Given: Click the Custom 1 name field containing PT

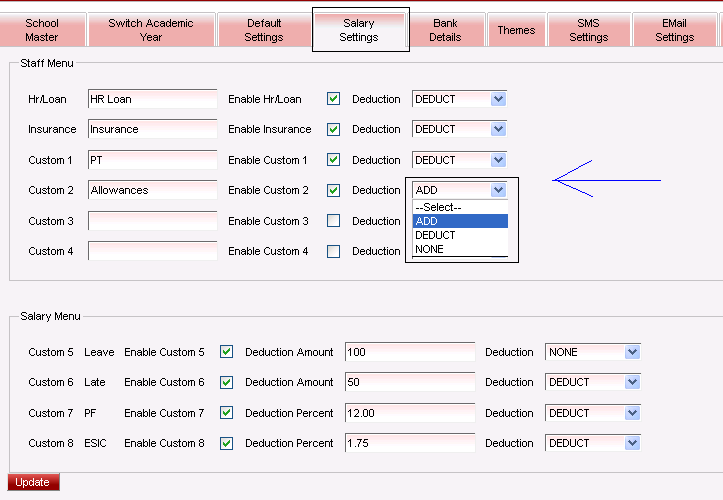Looking at the screenshot, I should [152, 160].
